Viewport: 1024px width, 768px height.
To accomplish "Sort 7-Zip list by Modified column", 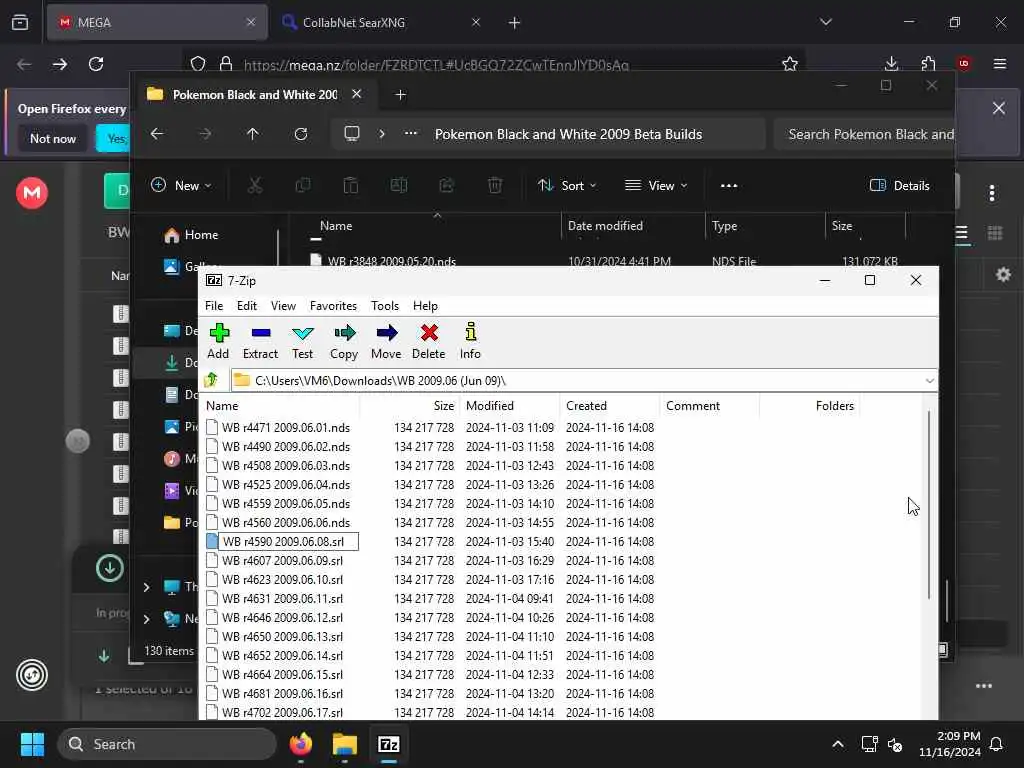I will (509, 406).
